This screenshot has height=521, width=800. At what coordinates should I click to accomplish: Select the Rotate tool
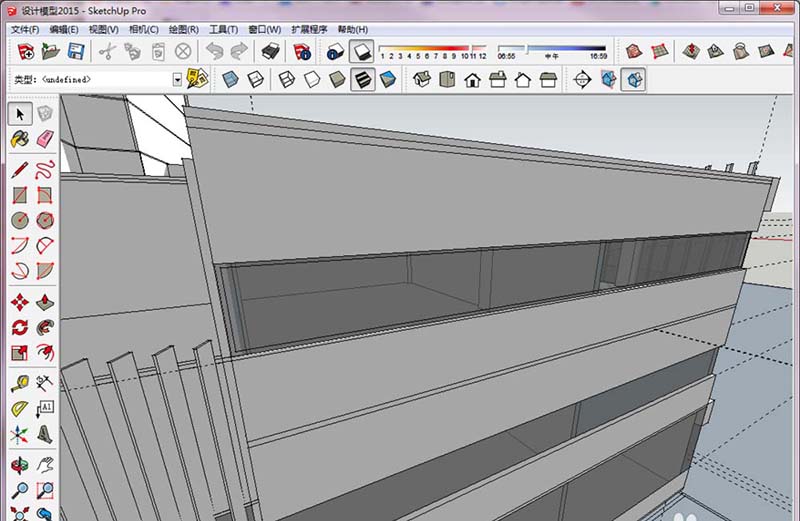pos(20,327)
